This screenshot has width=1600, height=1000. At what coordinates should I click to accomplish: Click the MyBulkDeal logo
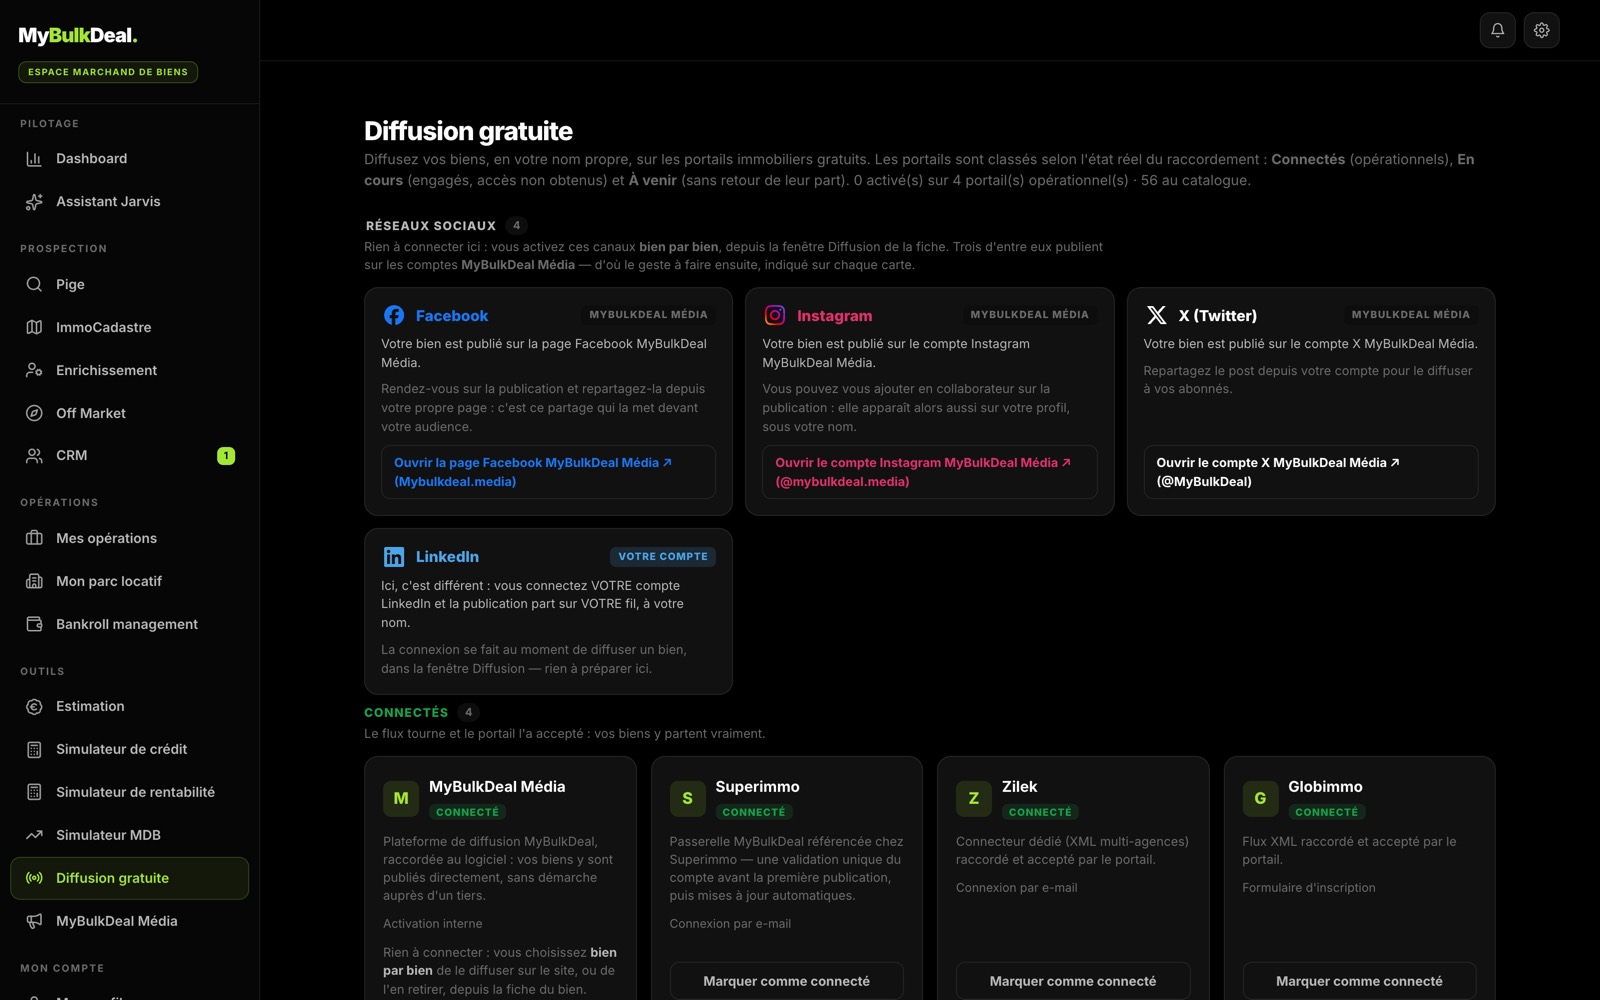pos(78,35)
